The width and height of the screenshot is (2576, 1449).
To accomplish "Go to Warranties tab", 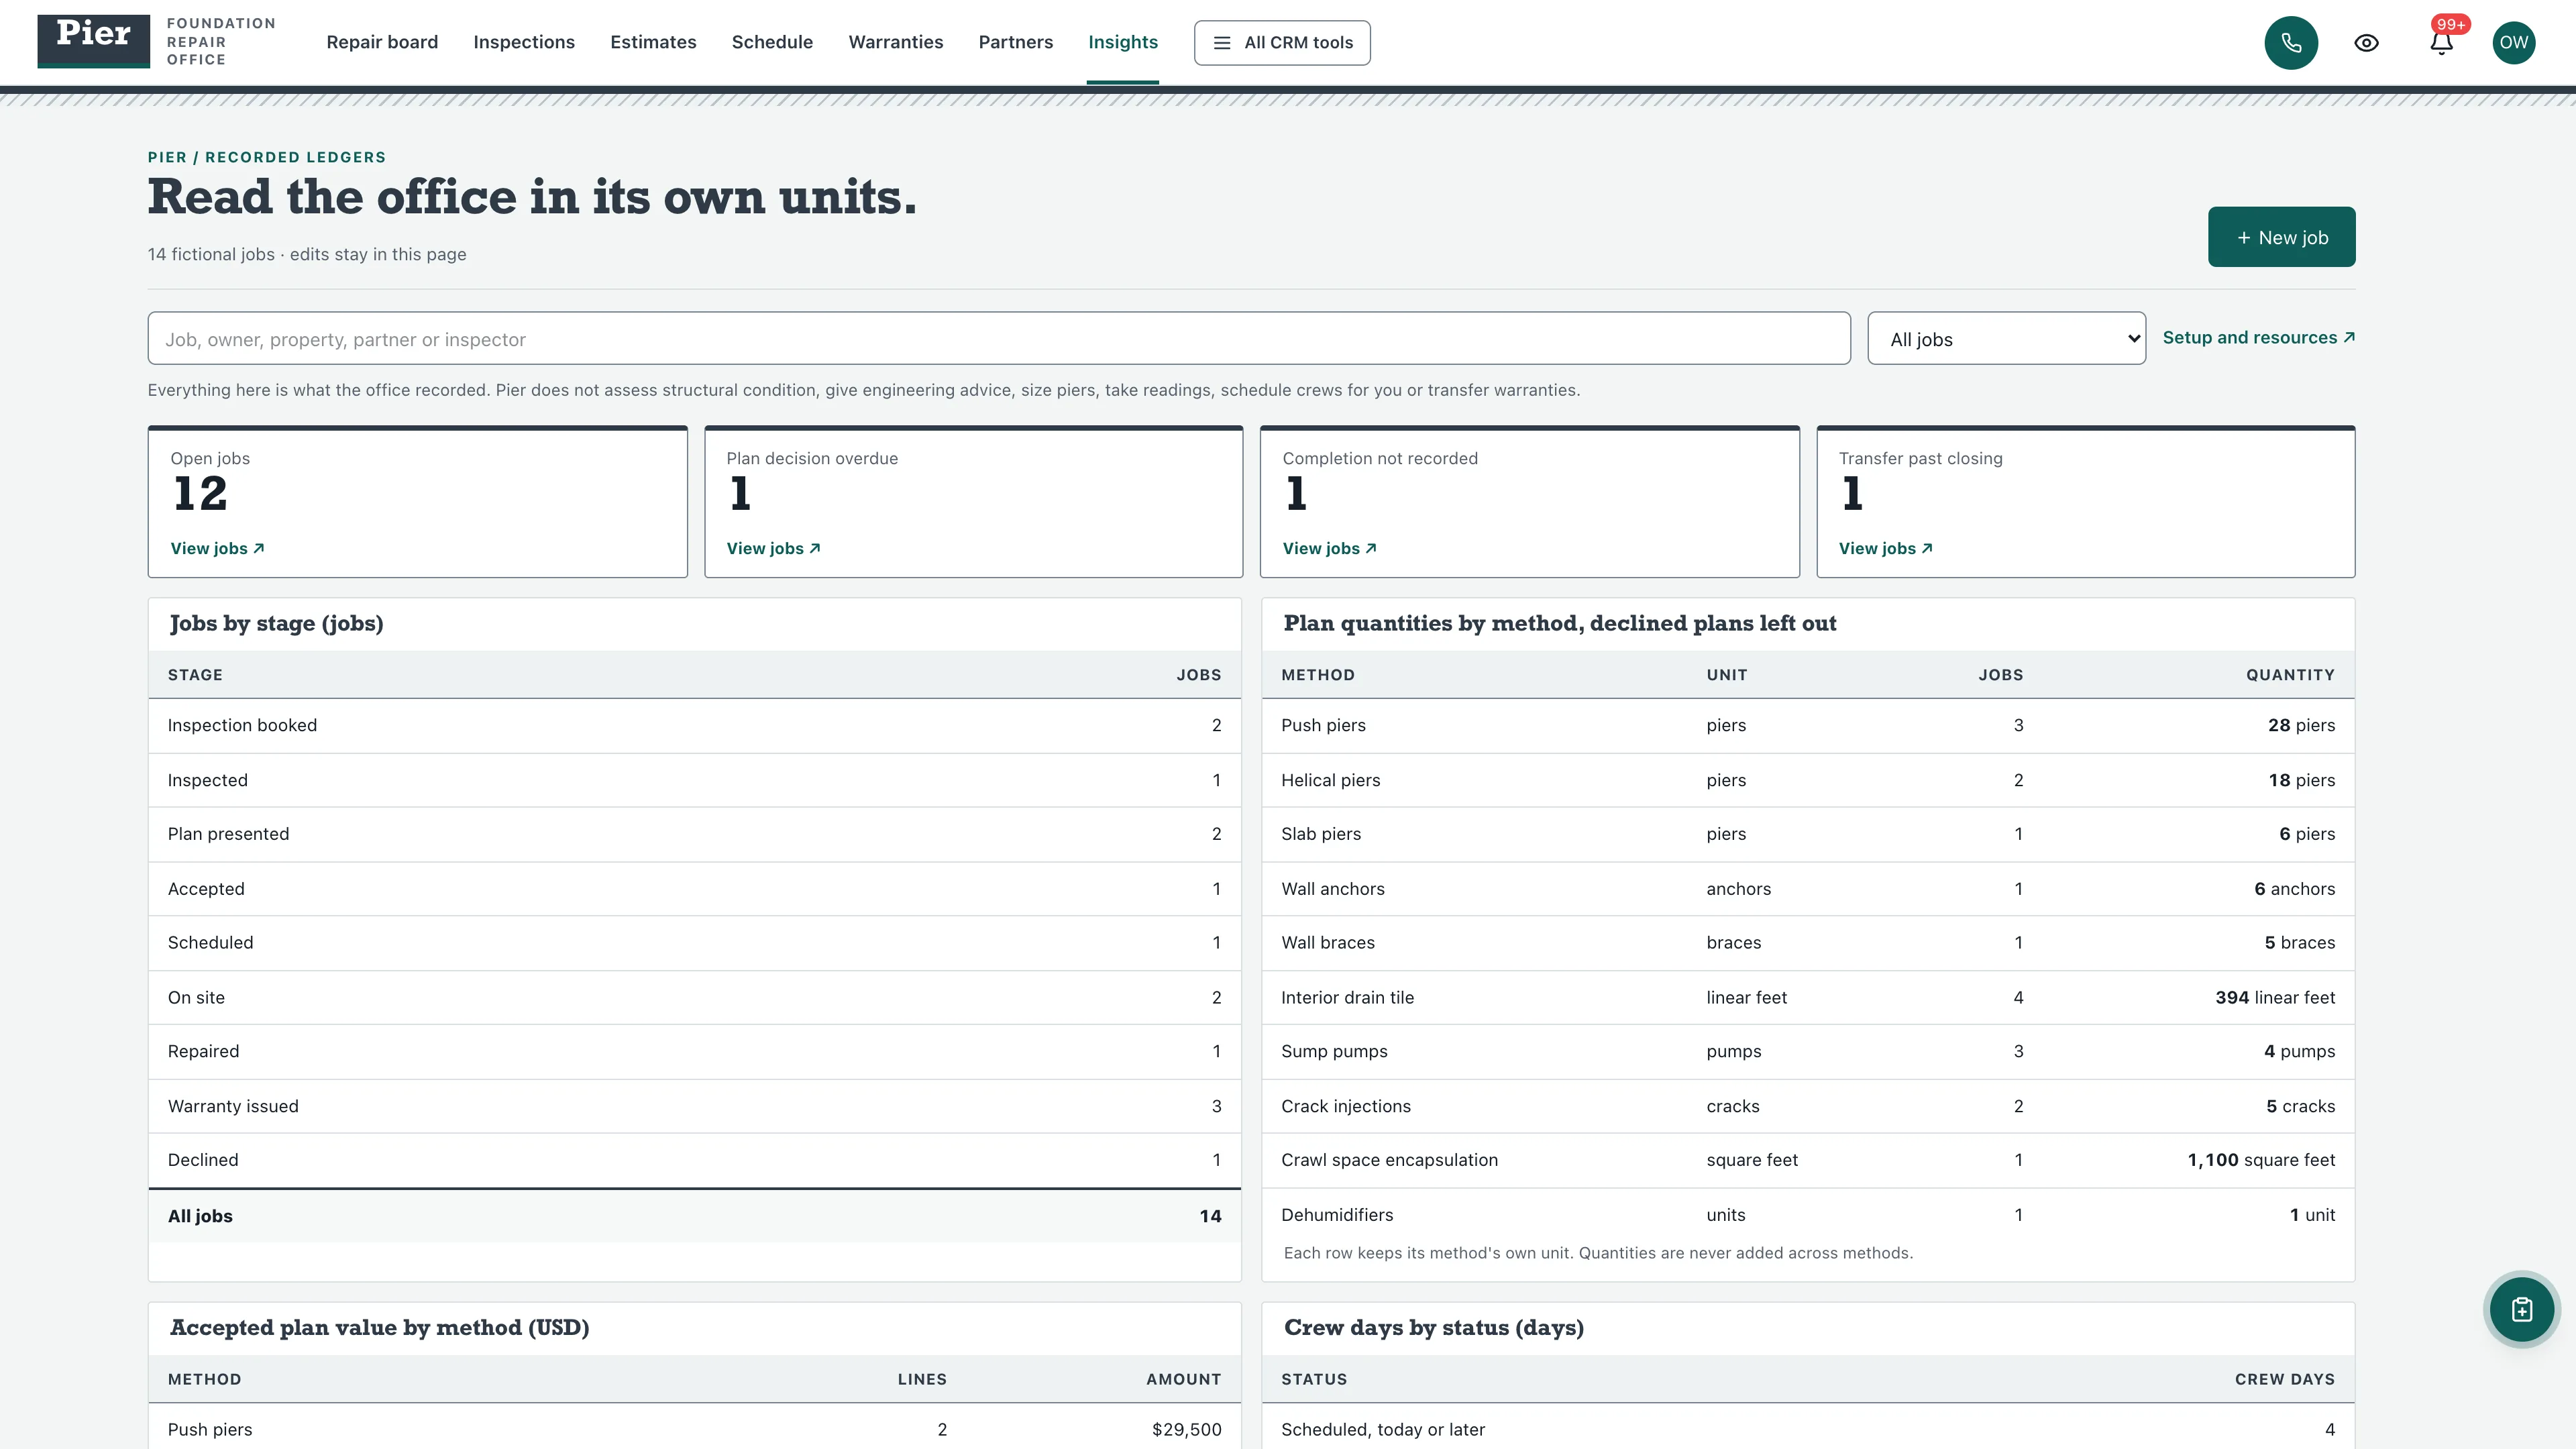I will (x=896, y=42).
